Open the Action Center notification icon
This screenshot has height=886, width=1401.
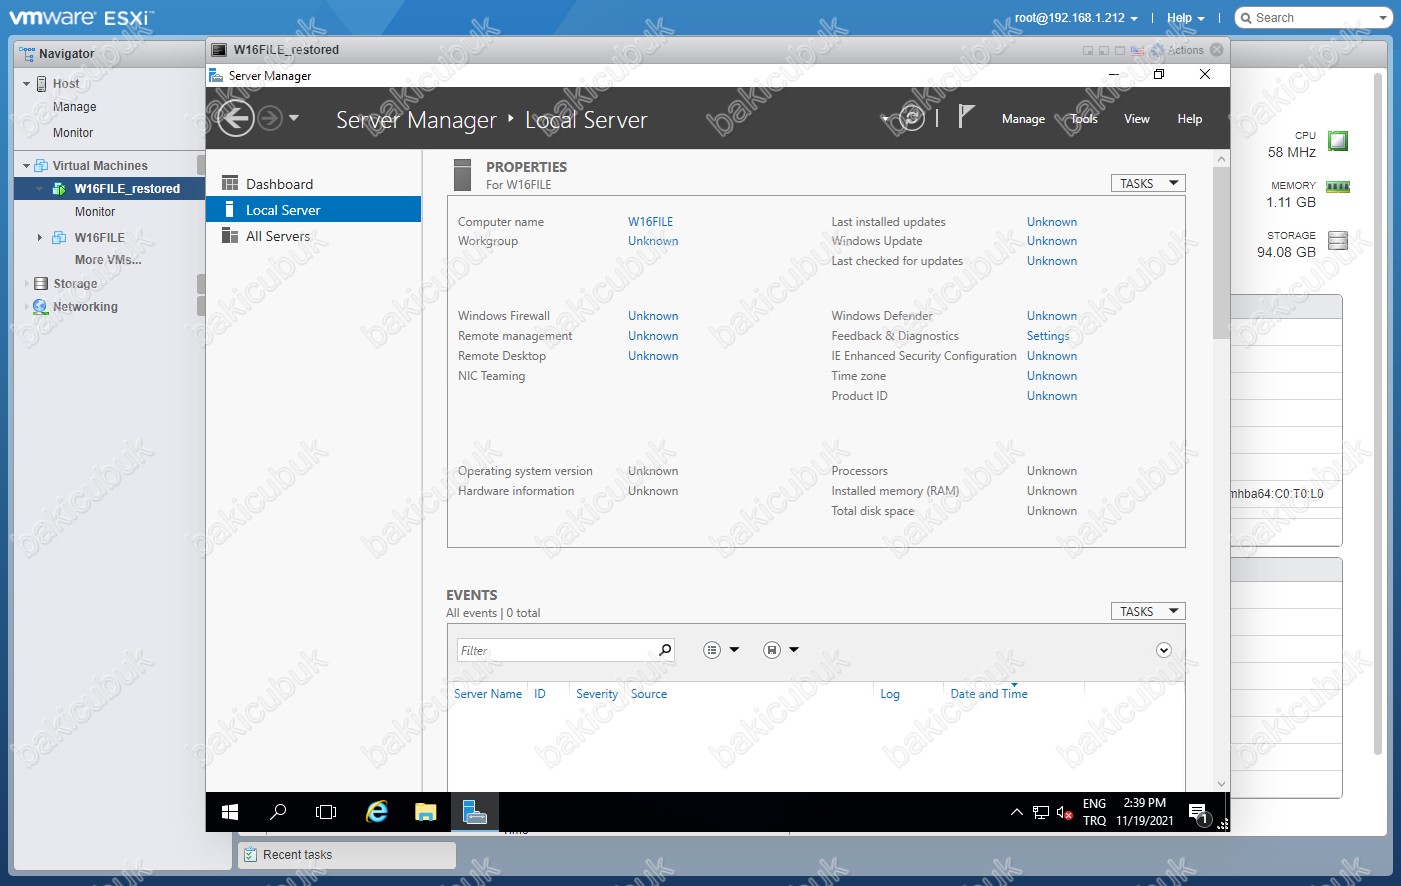[x=1198, y=812]
